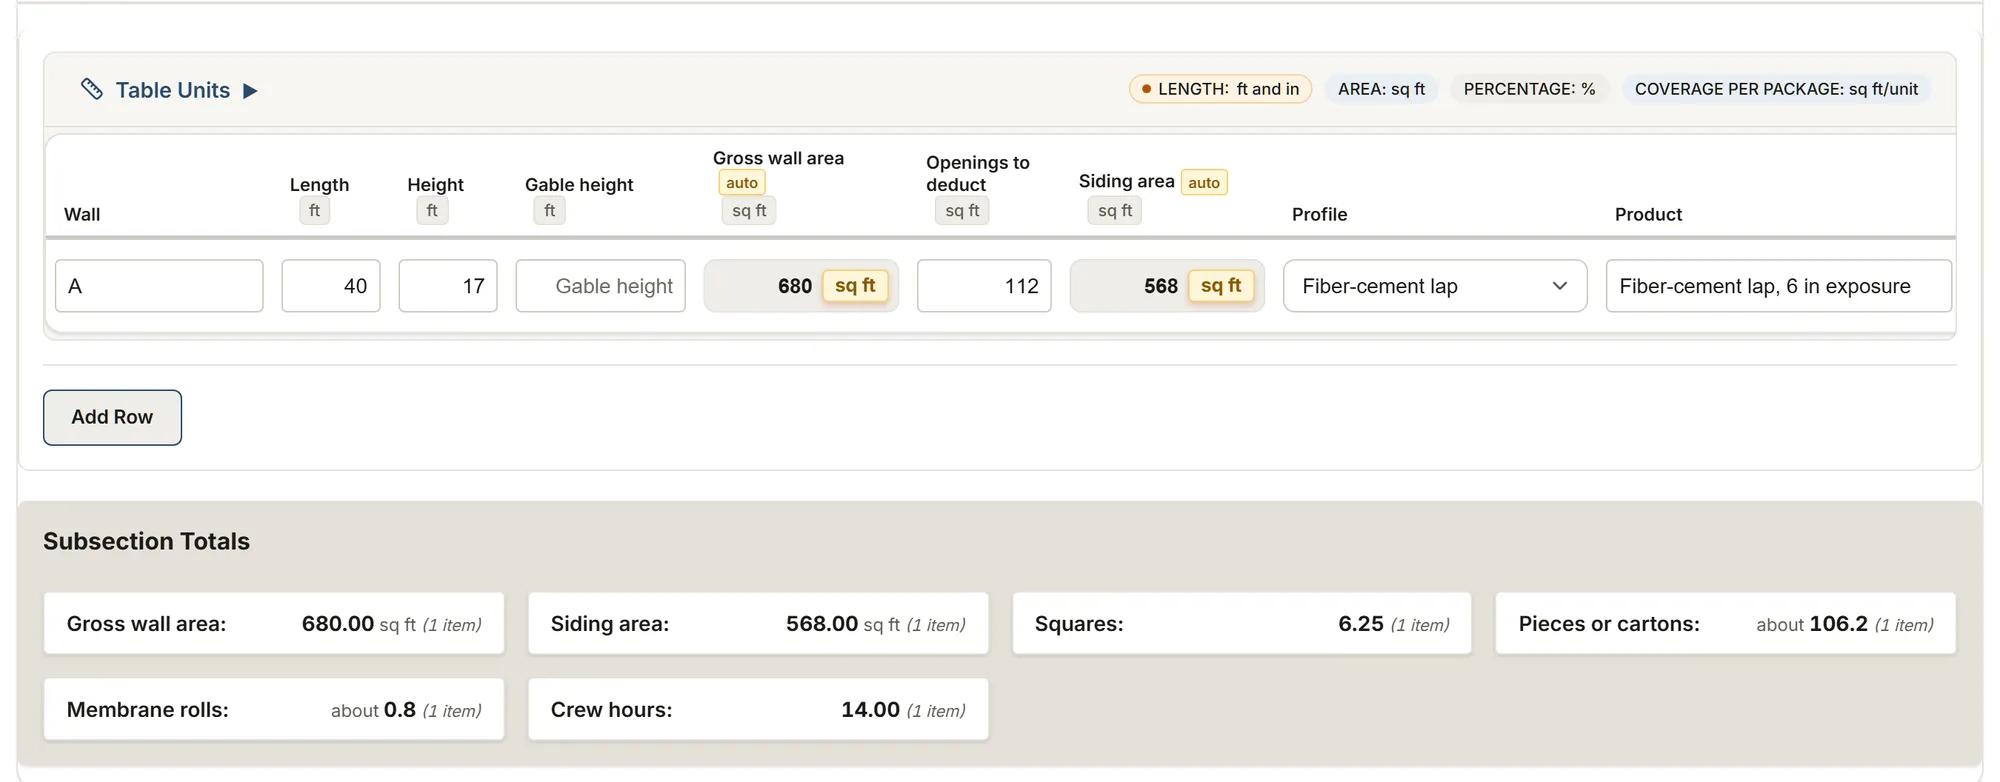
Task: Click the auto badge beside Siding area header
Action: click(1204, 183)
